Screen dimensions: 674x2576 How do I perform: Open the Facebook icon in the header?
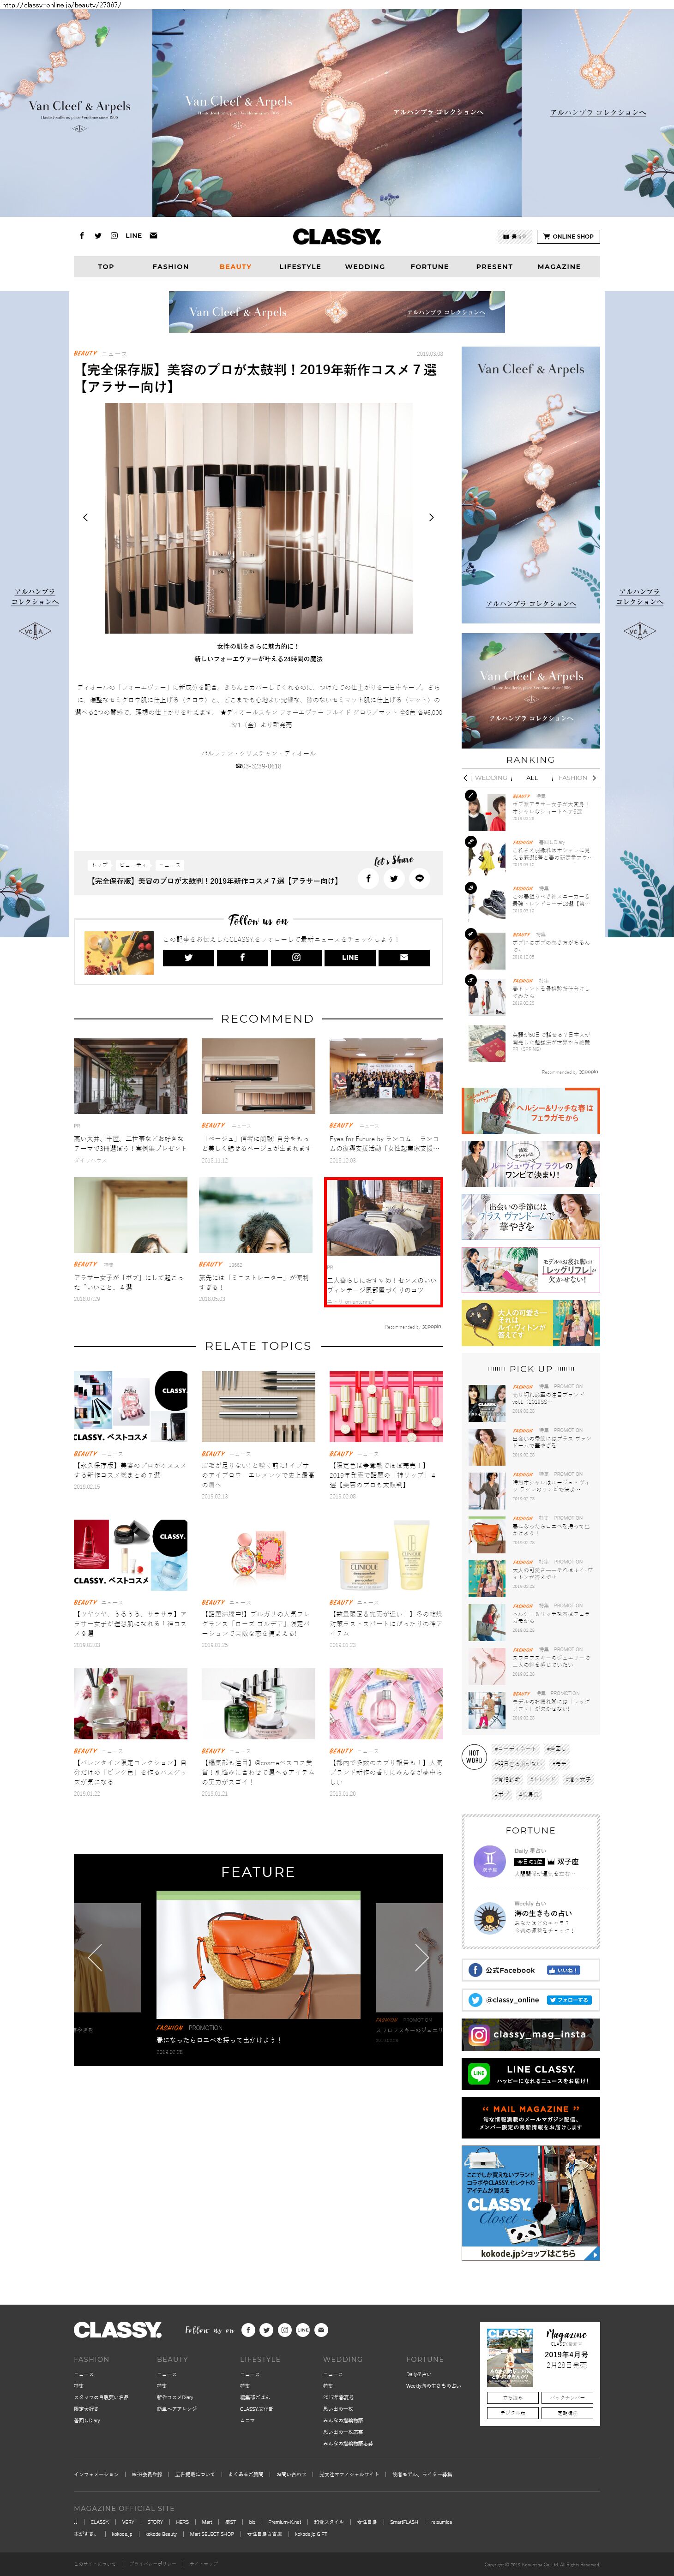(82, 236)
